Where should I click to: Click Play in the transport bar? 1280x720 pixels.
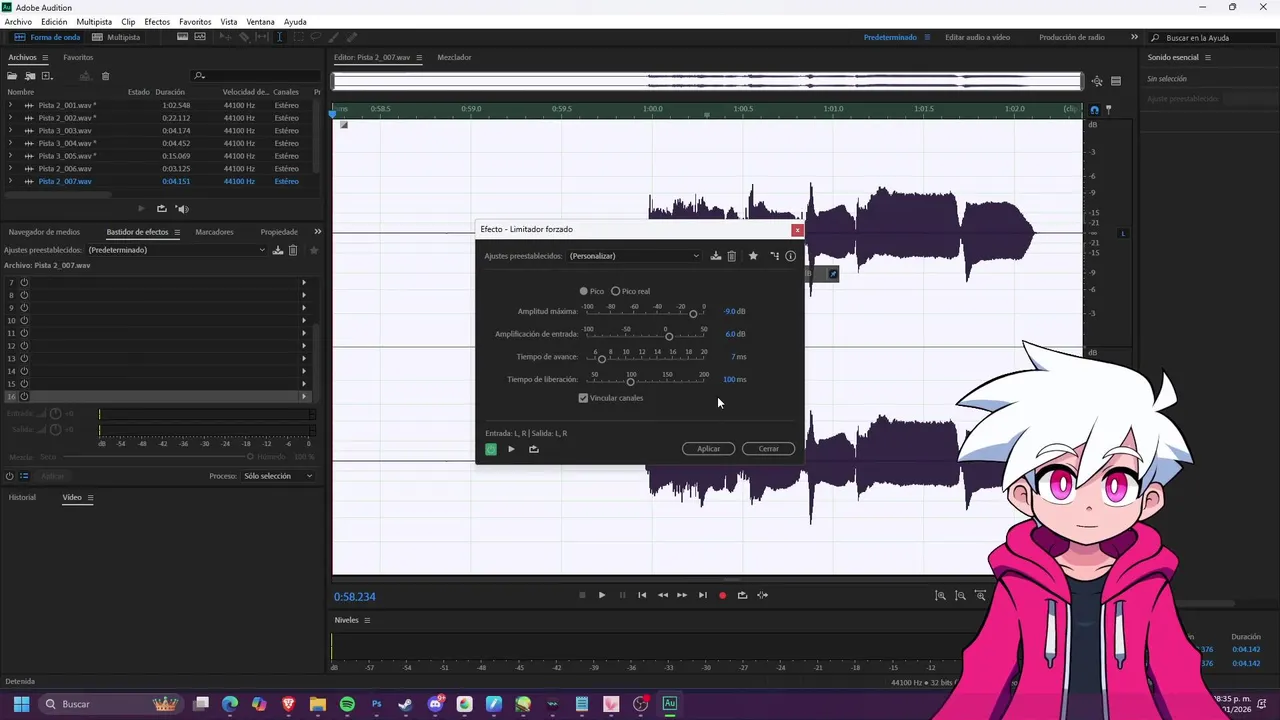pyautogui.click(x=602, y=595)
